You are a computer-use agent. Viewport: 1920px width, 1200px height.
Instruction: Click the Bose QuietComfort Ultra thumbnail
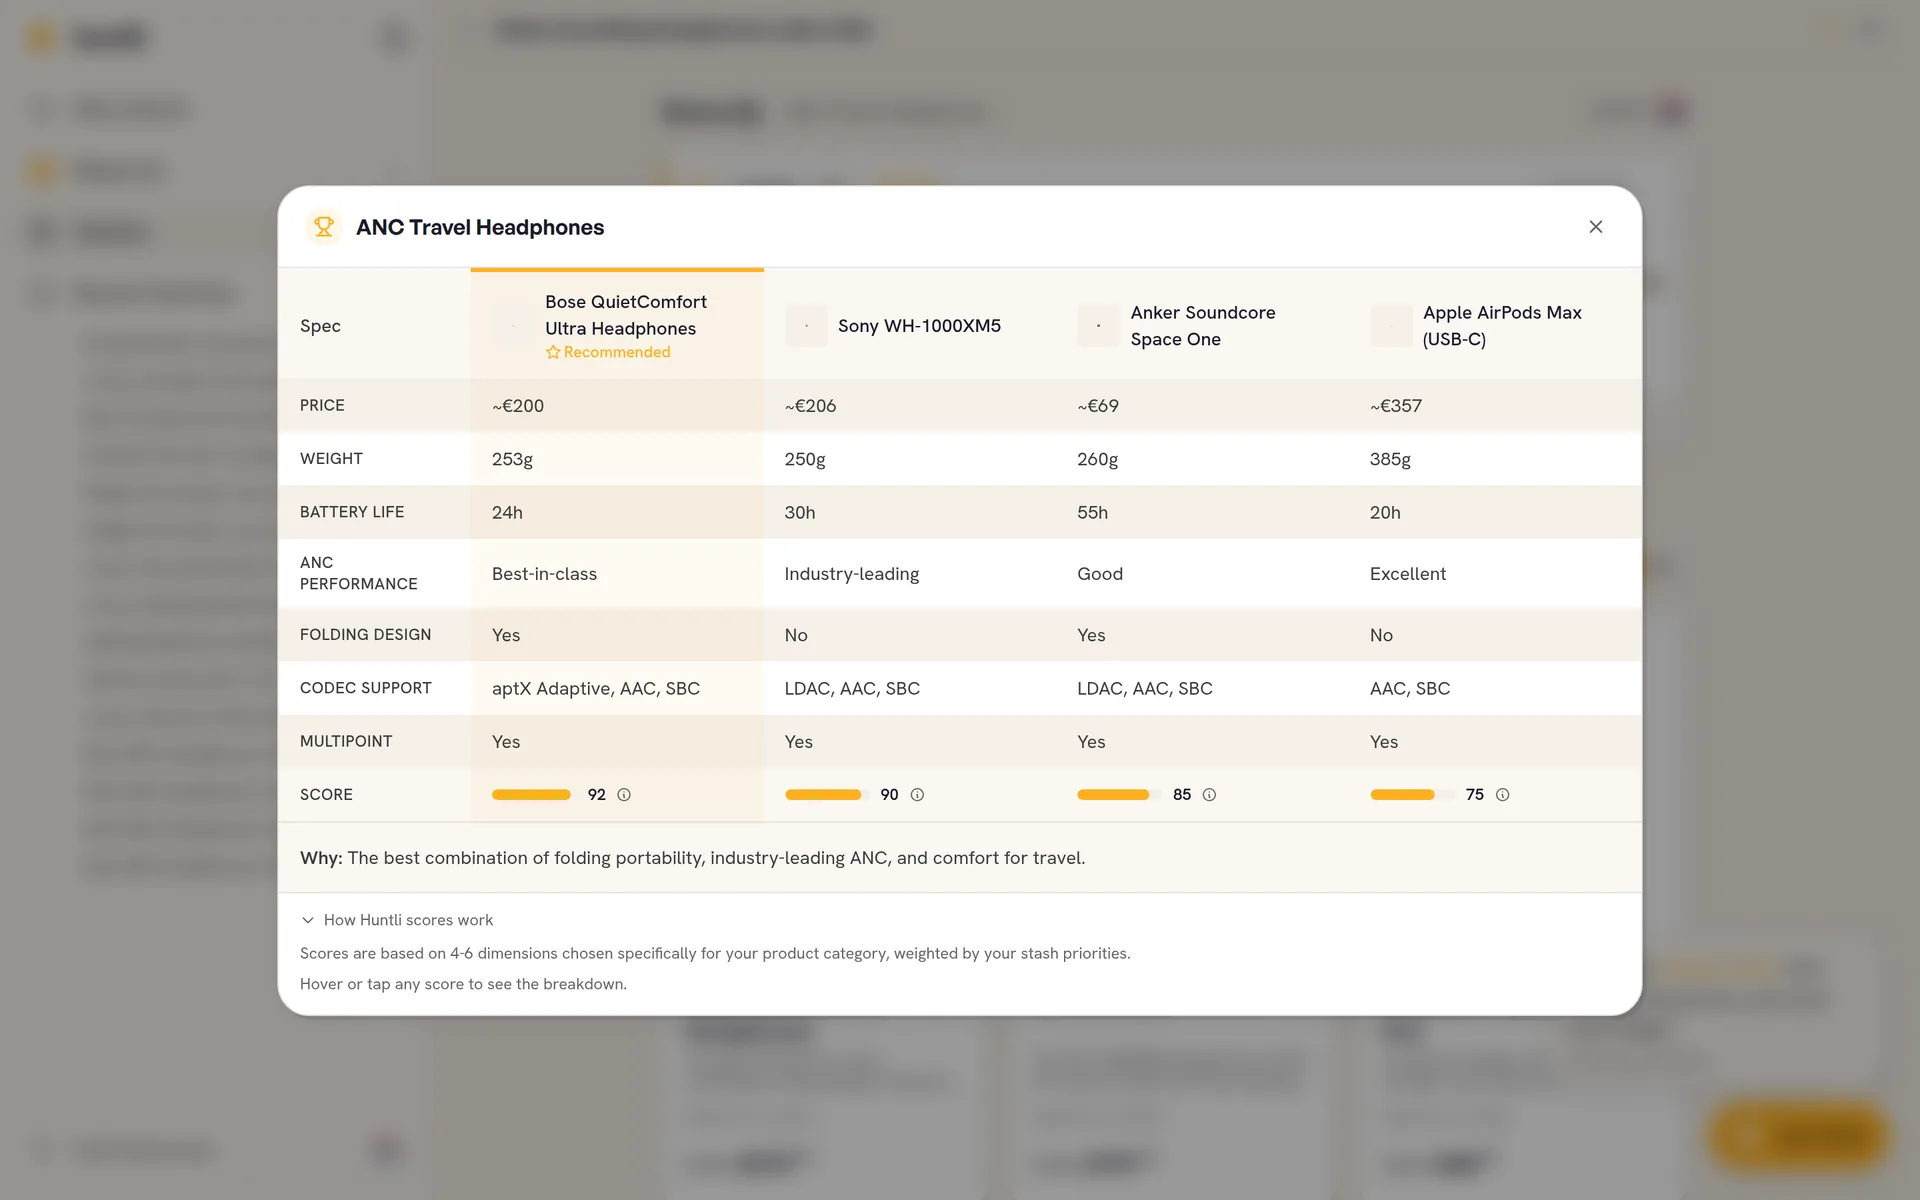click(x=513, y=326)
